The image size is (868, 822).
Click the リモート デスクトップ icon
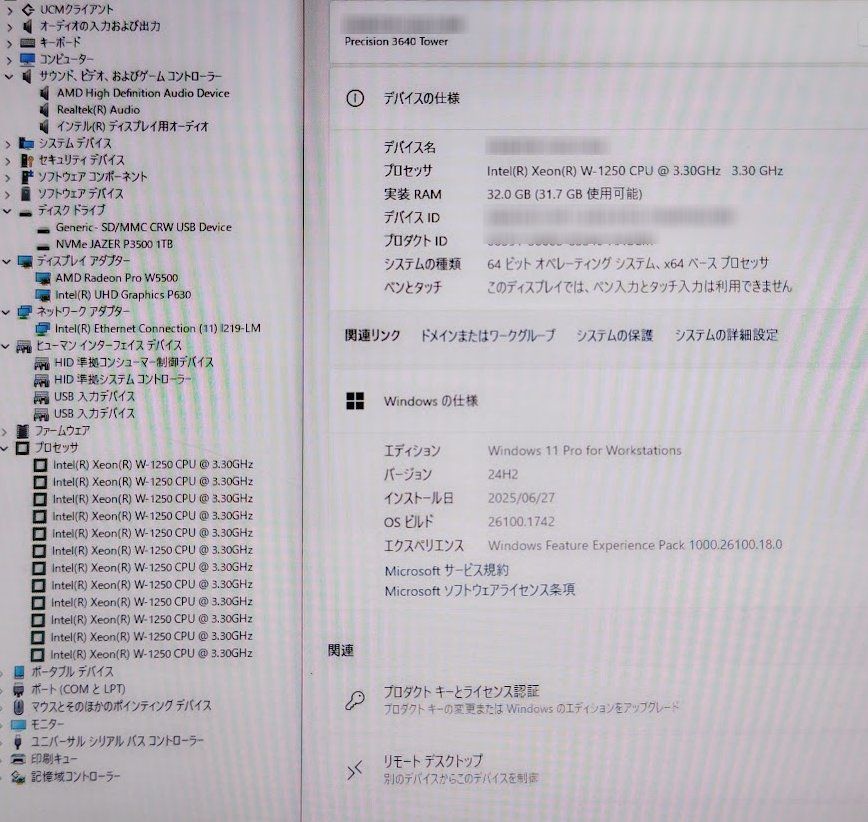[354, 769]
